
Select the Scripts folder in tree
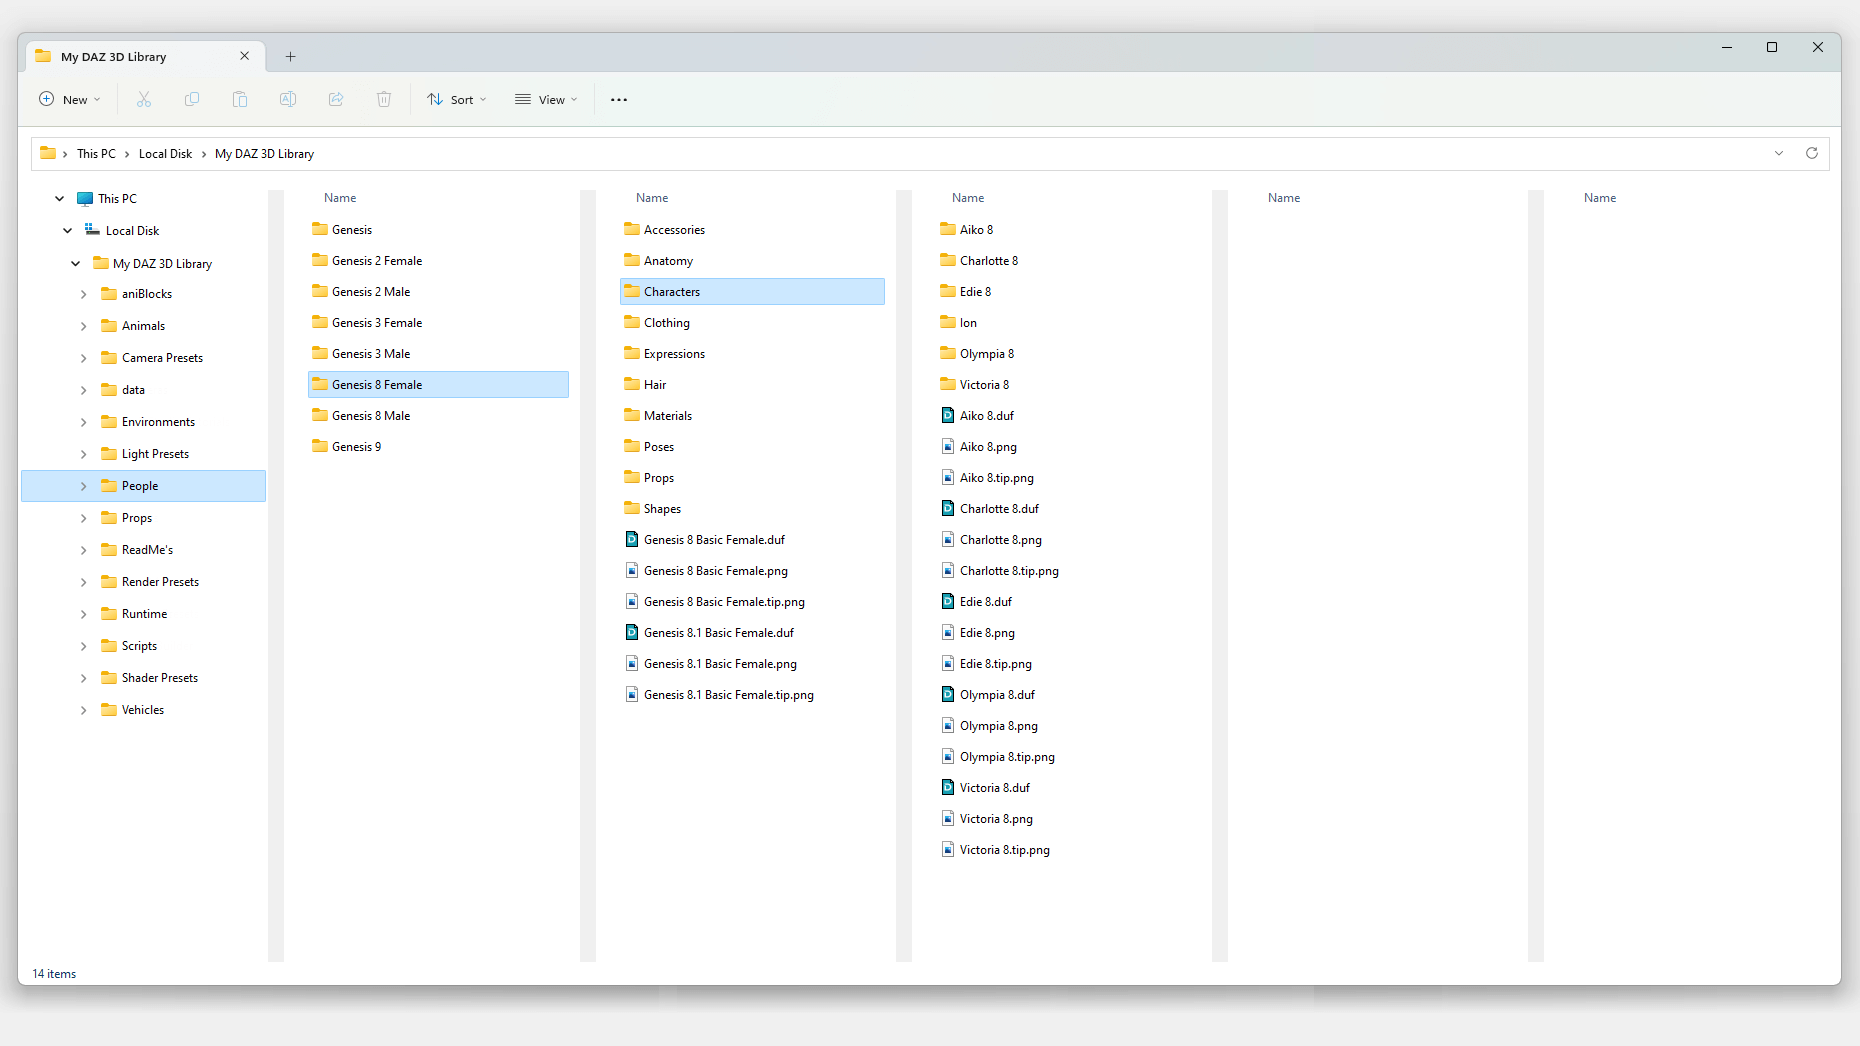point(139,646)
